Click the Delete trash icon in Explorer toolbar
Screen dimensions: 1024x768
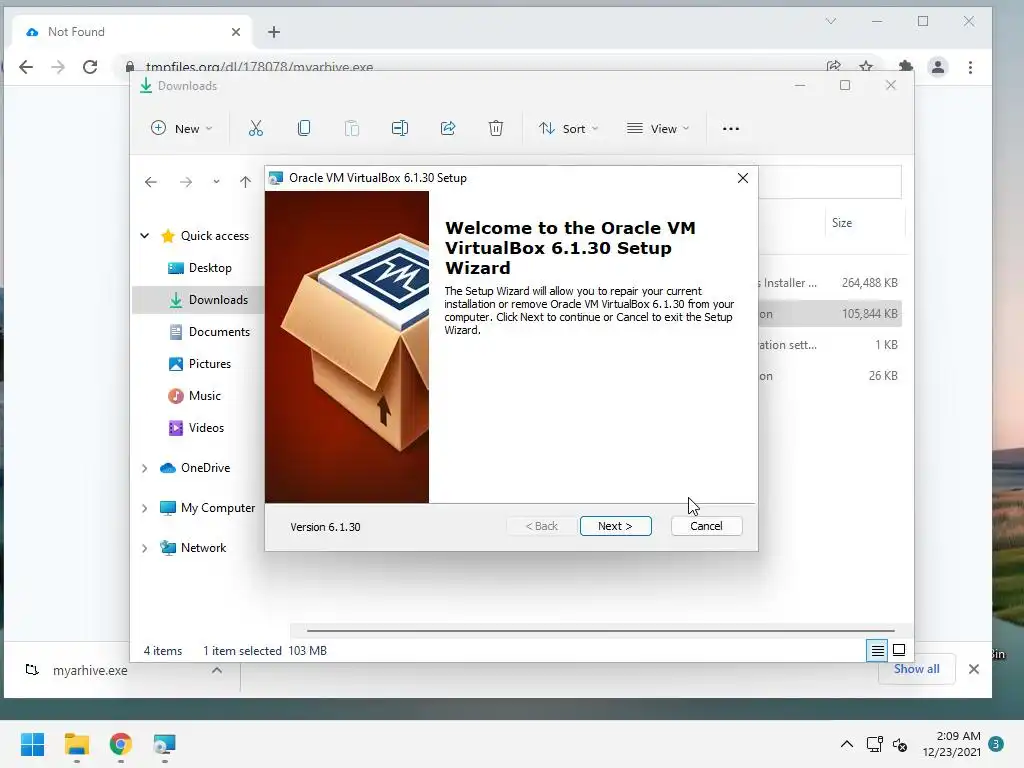[x=496, y=129]
